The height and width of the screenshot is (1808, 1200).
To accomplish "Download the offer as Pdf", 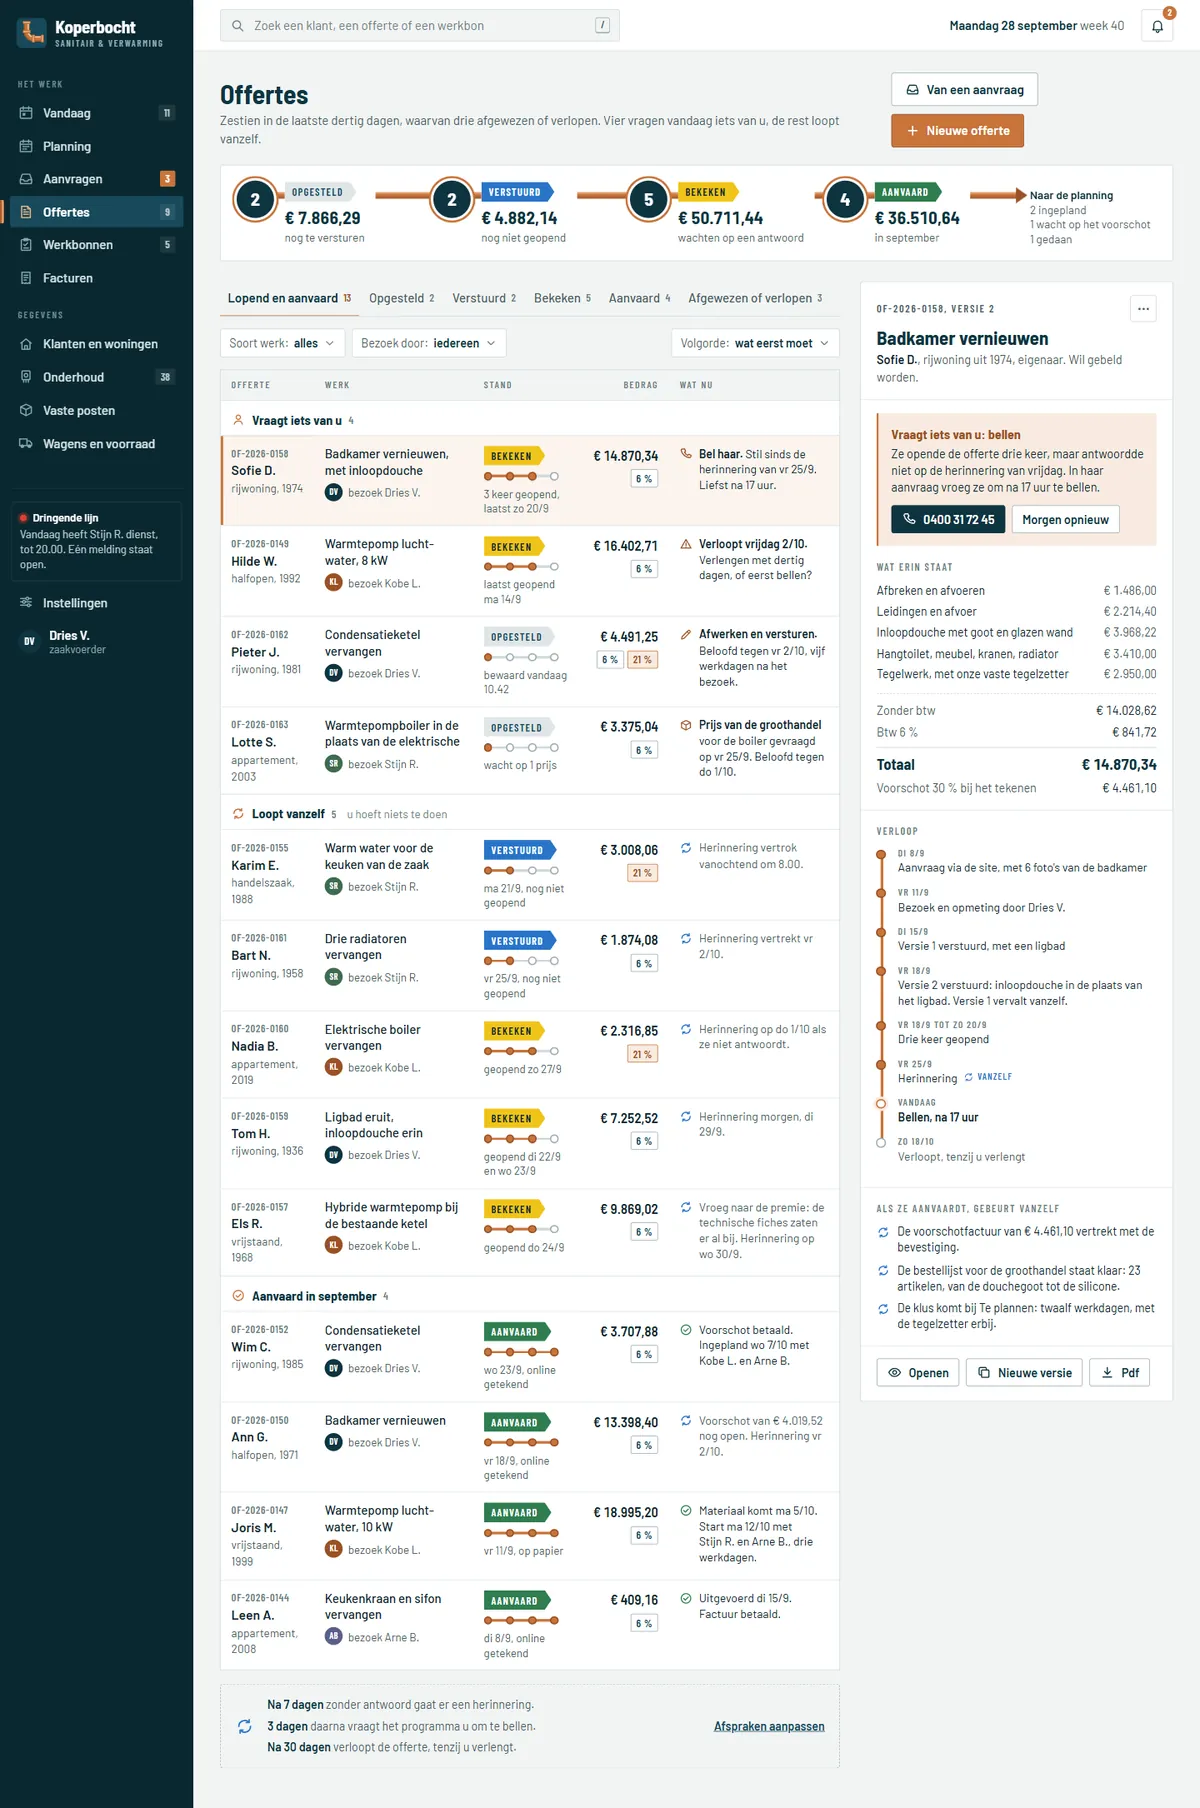I will click(x=1119, y=1373).
